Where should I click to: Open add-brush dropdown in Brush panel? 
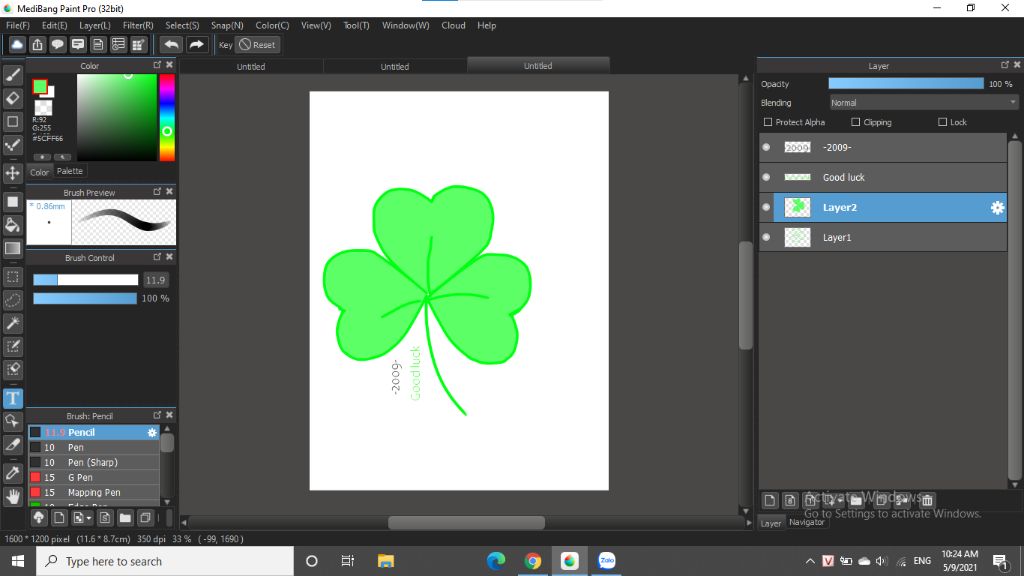click(x=82, y=518)
